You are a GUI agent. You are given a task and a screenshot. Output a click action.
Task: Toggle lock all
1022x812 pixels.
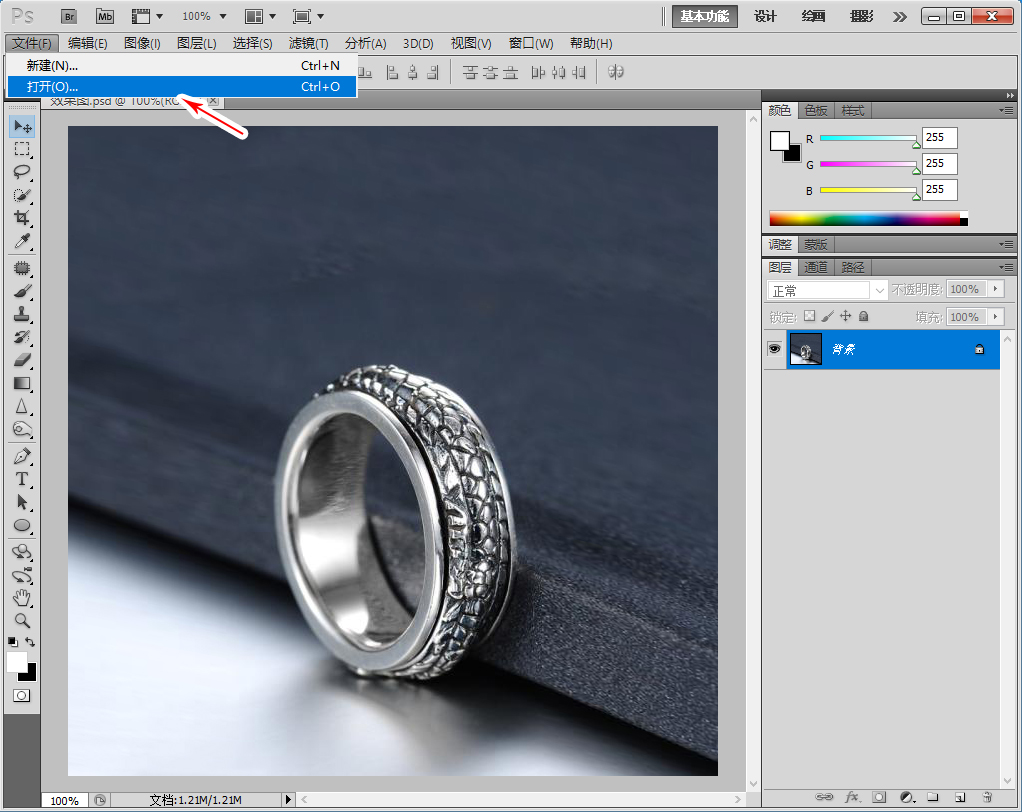pyautogui.click(x=864, y=316)
